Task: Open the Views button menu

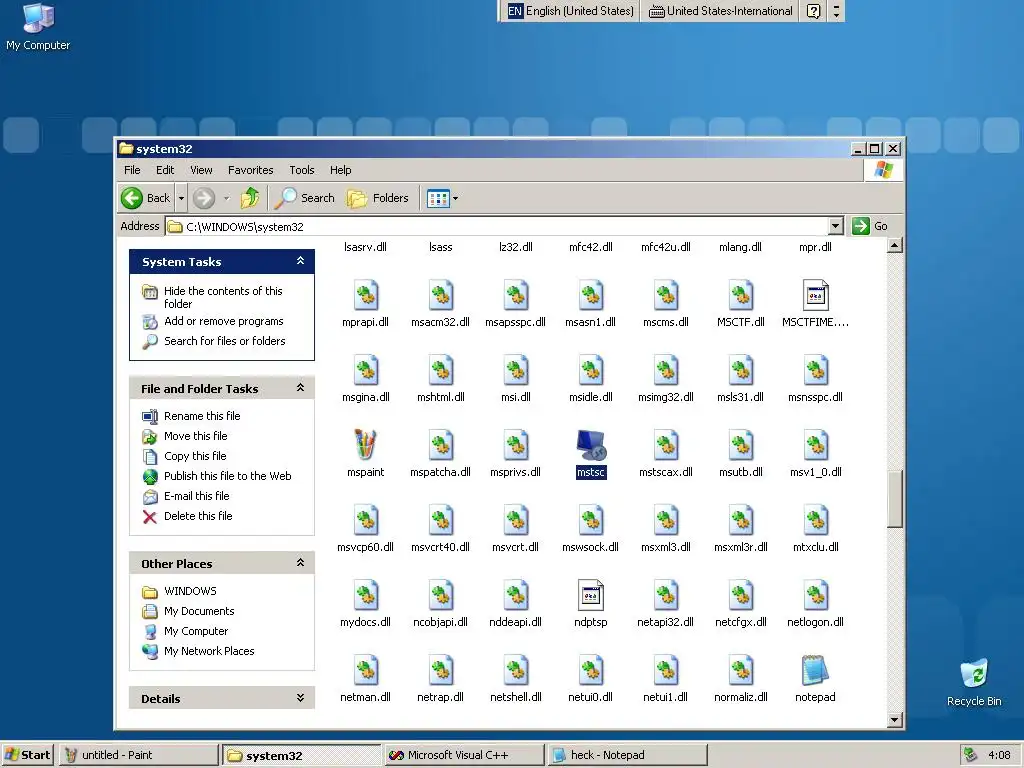Action: [442, 198]
